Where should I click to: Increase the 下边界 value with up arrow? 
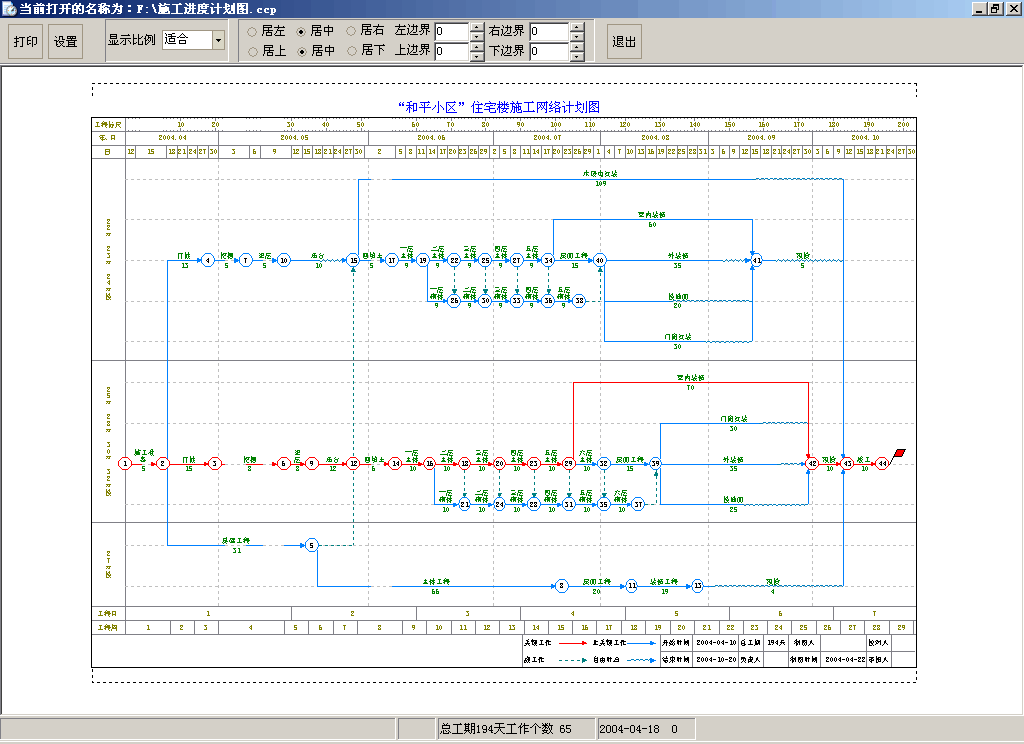tap(577, 47)
